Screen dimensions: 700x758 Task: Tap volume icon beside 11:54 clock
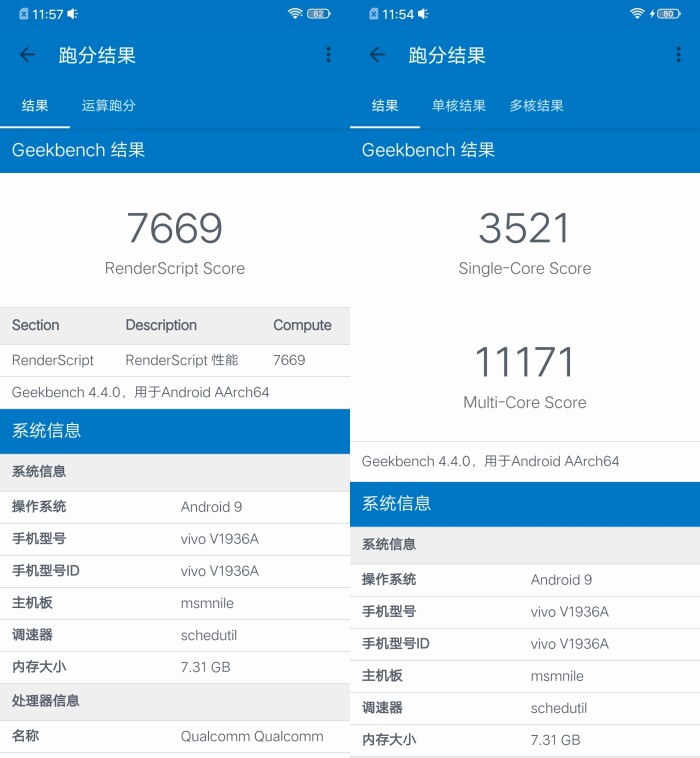pyautogui.click(x=423, y=14)
